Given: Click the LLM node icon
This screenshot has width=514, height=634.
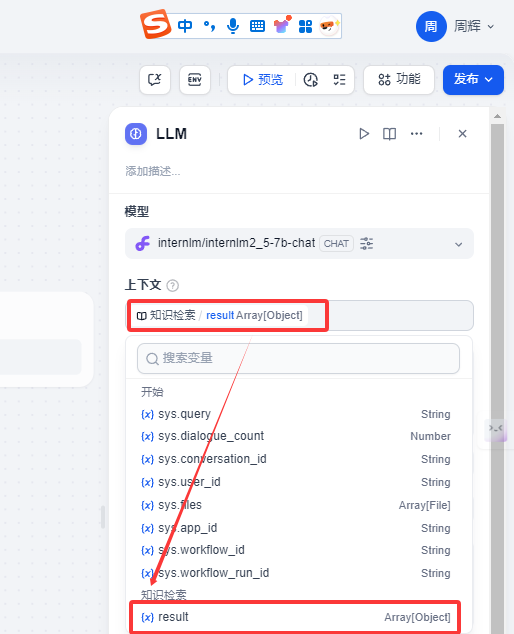Looking at the screenshot, I should (x=135, y=134).
